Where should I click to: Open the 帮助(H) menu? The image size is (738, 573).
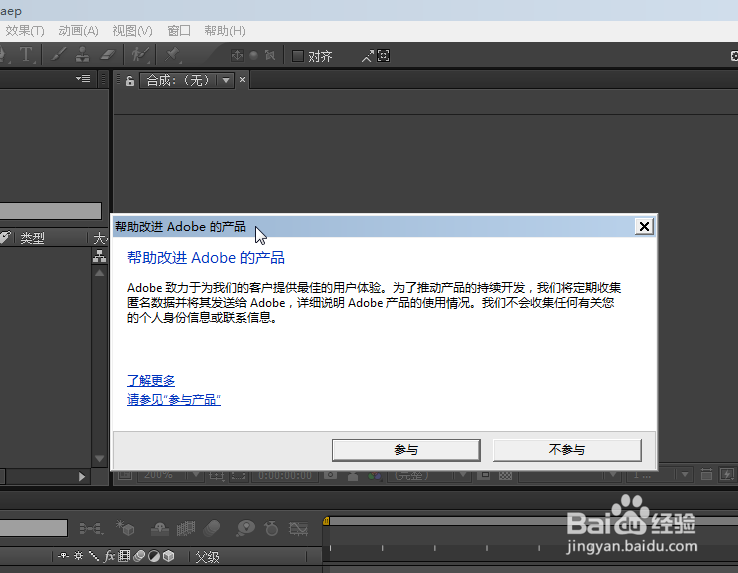225,31
